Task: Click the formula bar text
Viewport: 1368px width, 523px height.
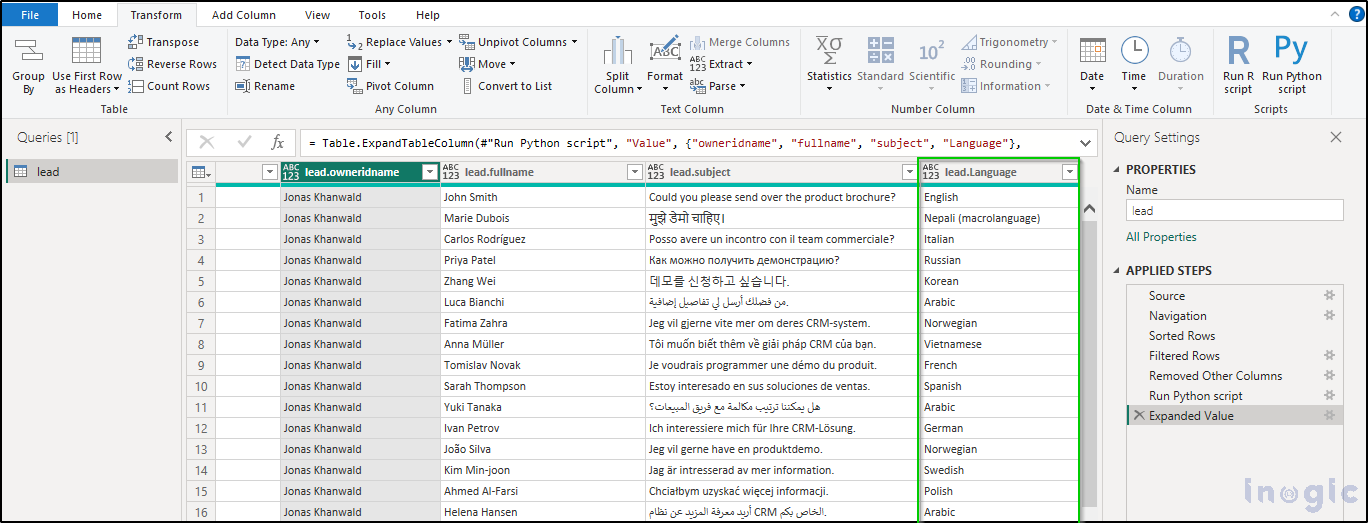Action: [x=665, y=143]
